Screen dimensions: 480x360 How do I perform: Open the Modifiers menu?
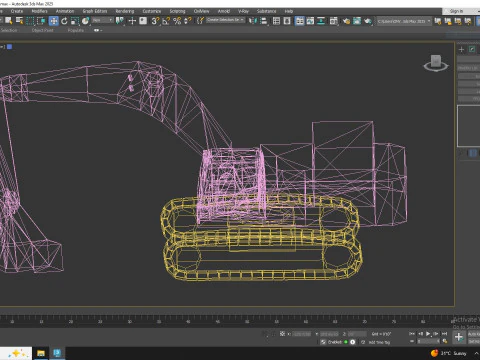point(39,11)
